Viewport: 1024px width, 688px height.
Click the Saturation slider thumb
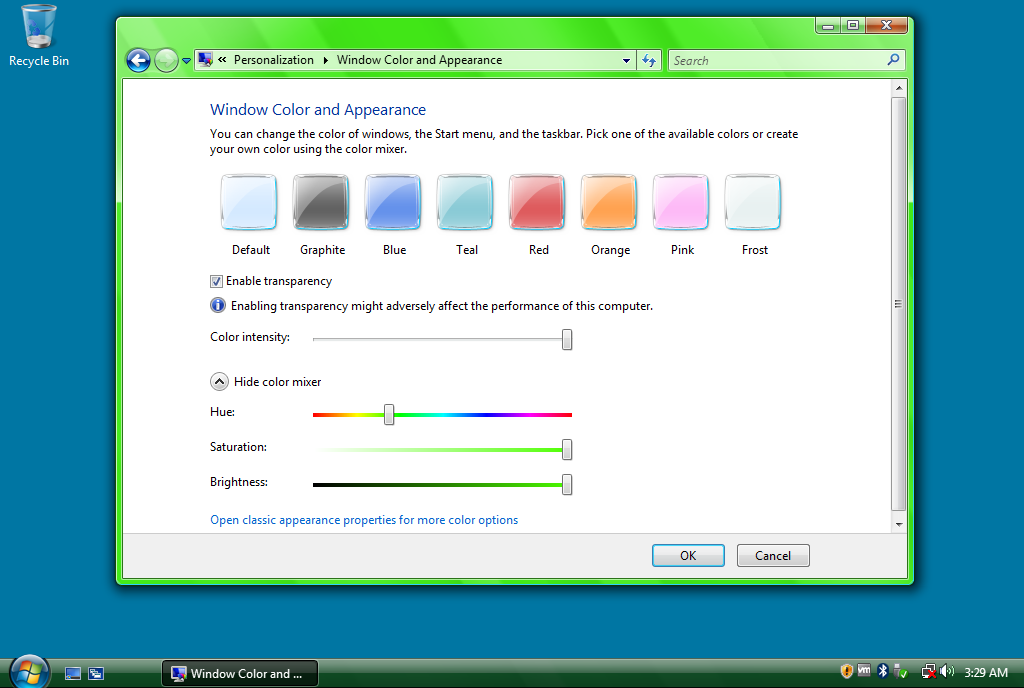point(567,449)
